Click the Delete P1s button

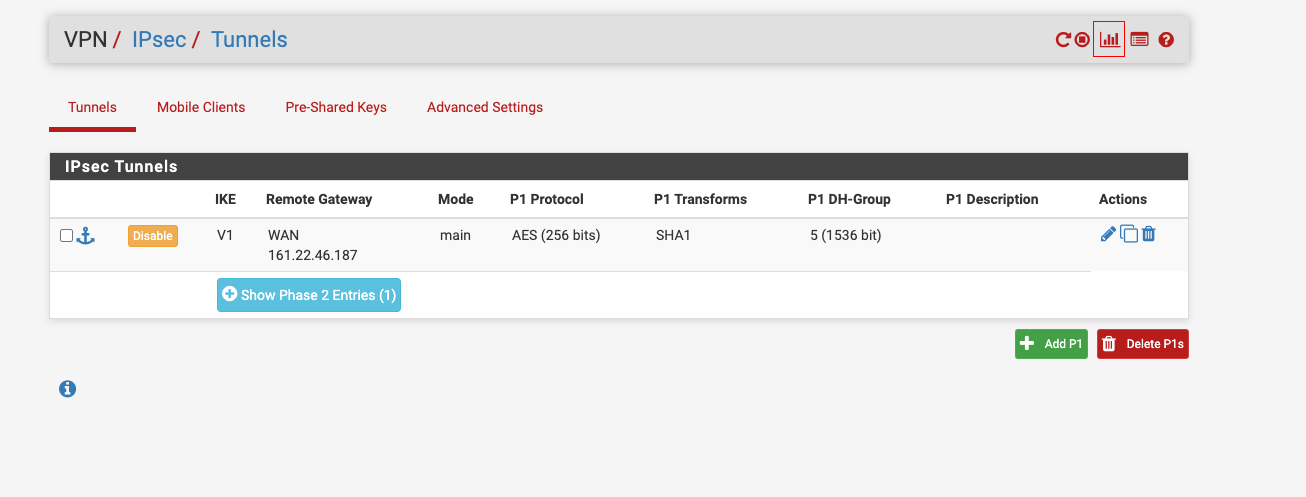point(1143,344)
